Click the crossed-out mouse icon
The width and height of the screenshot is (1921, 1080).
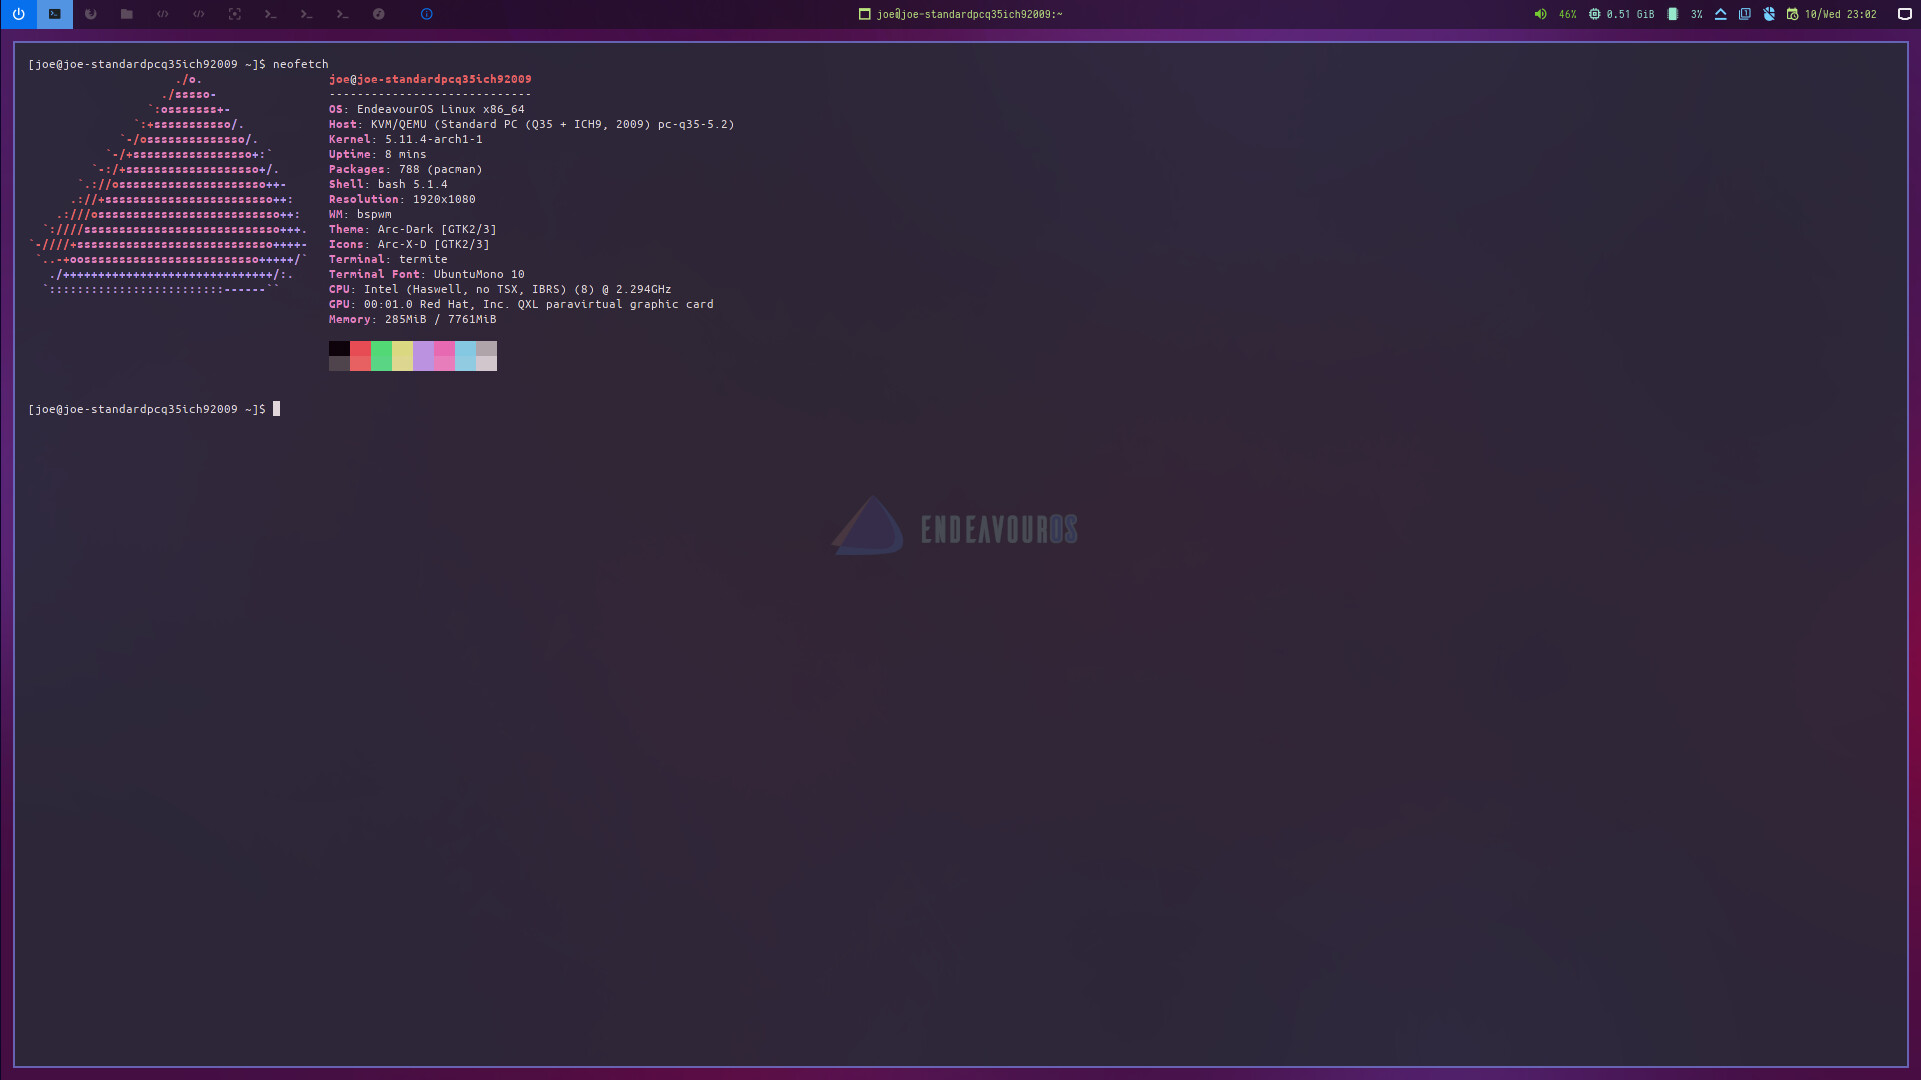click(x=1769, y=14)
